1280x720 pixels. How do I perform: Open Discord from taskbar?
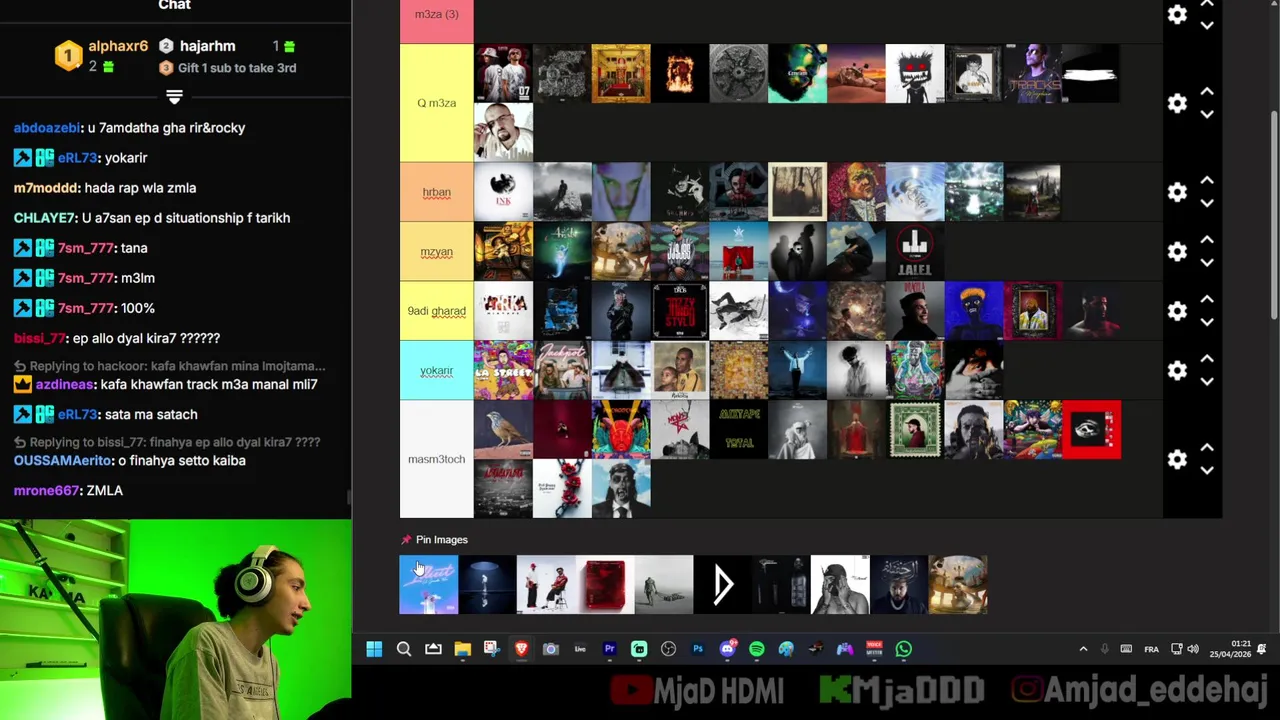(727, 649)
